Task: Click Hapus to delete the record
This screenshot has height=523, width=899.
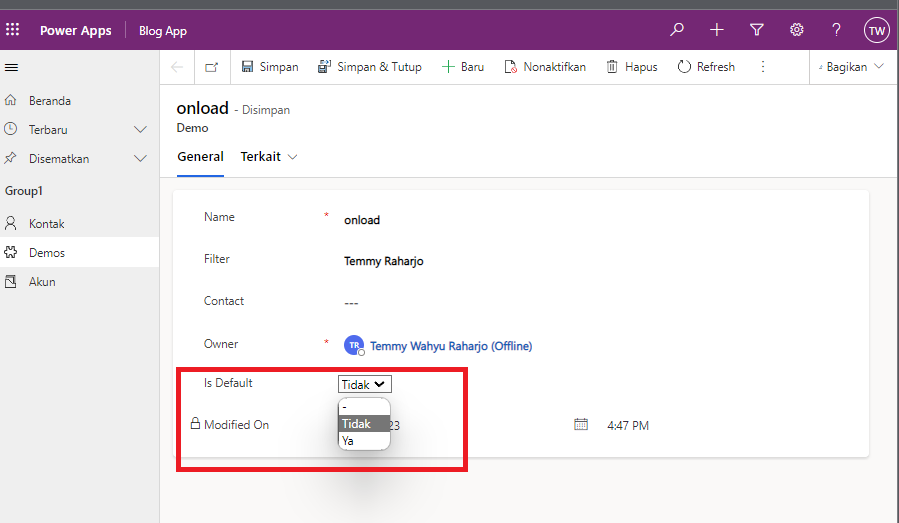Action: 632,67
